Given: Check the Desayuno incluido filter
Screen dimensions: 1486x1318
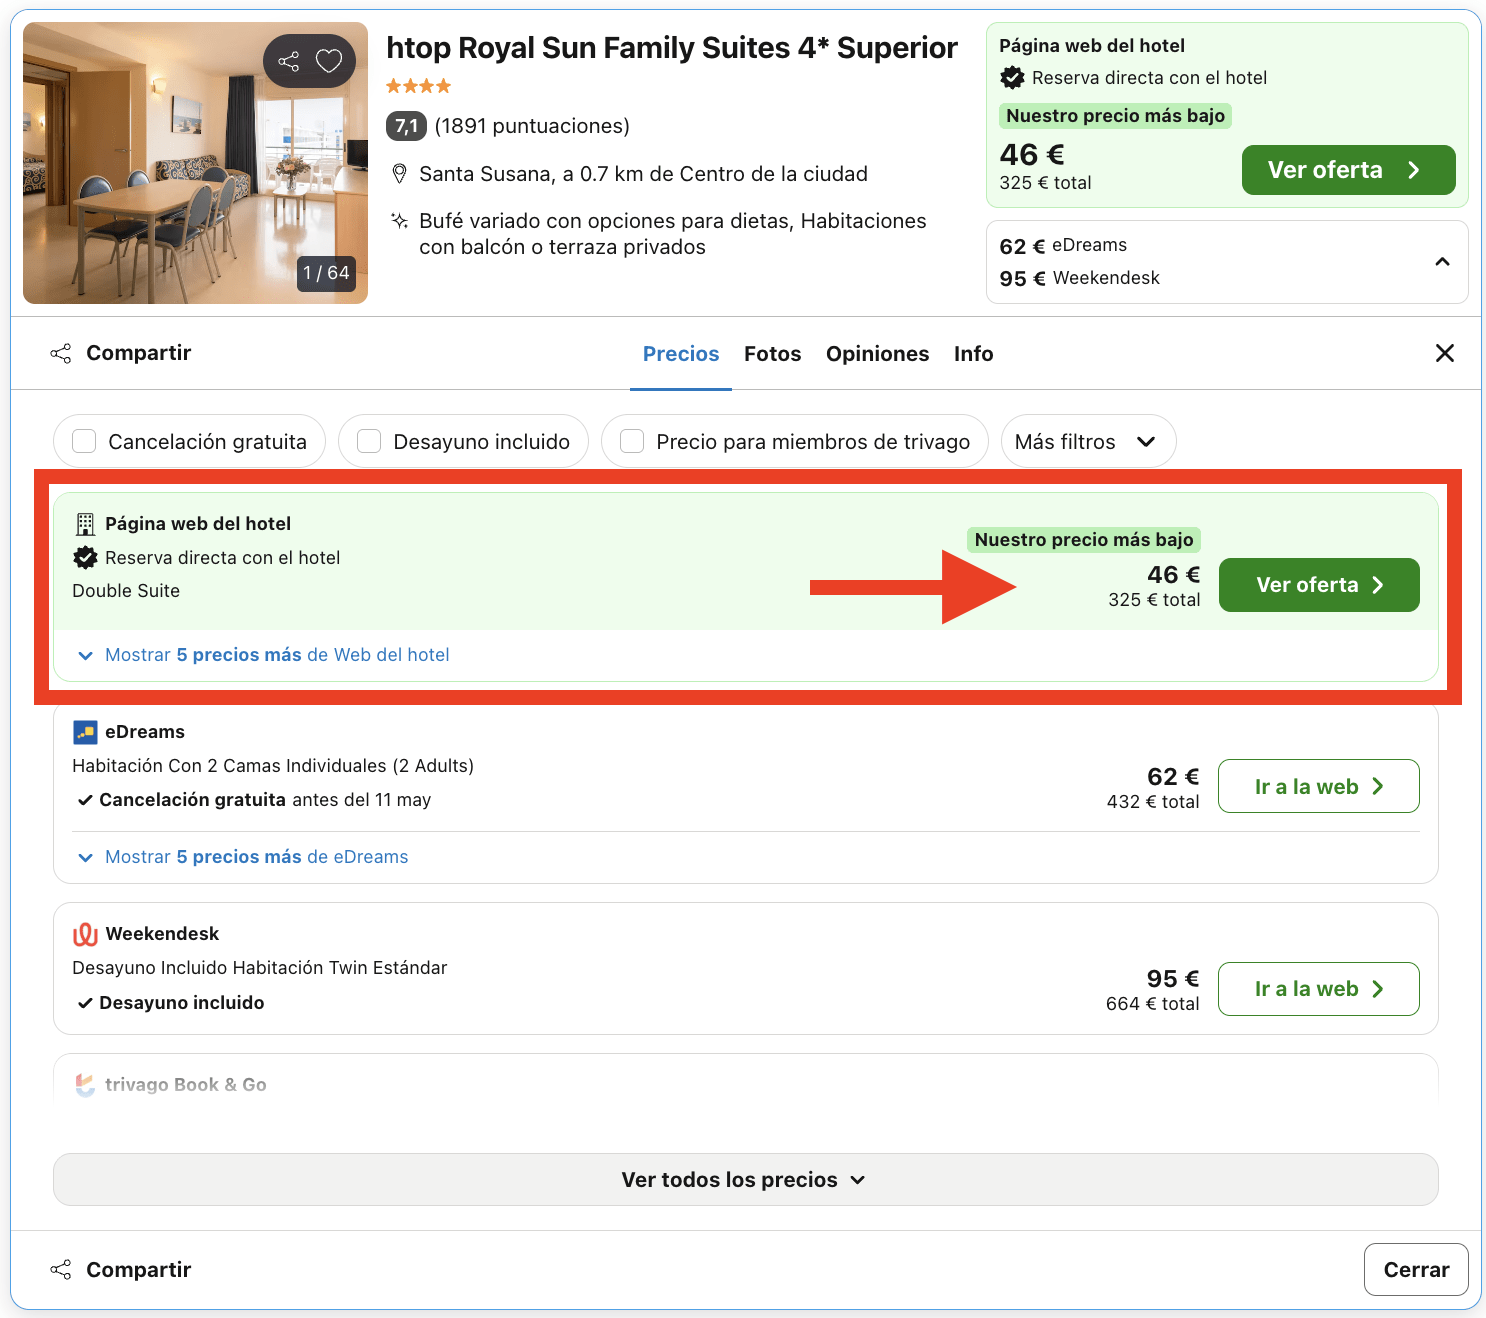Looking at the screenshot, I should [369, 441].
